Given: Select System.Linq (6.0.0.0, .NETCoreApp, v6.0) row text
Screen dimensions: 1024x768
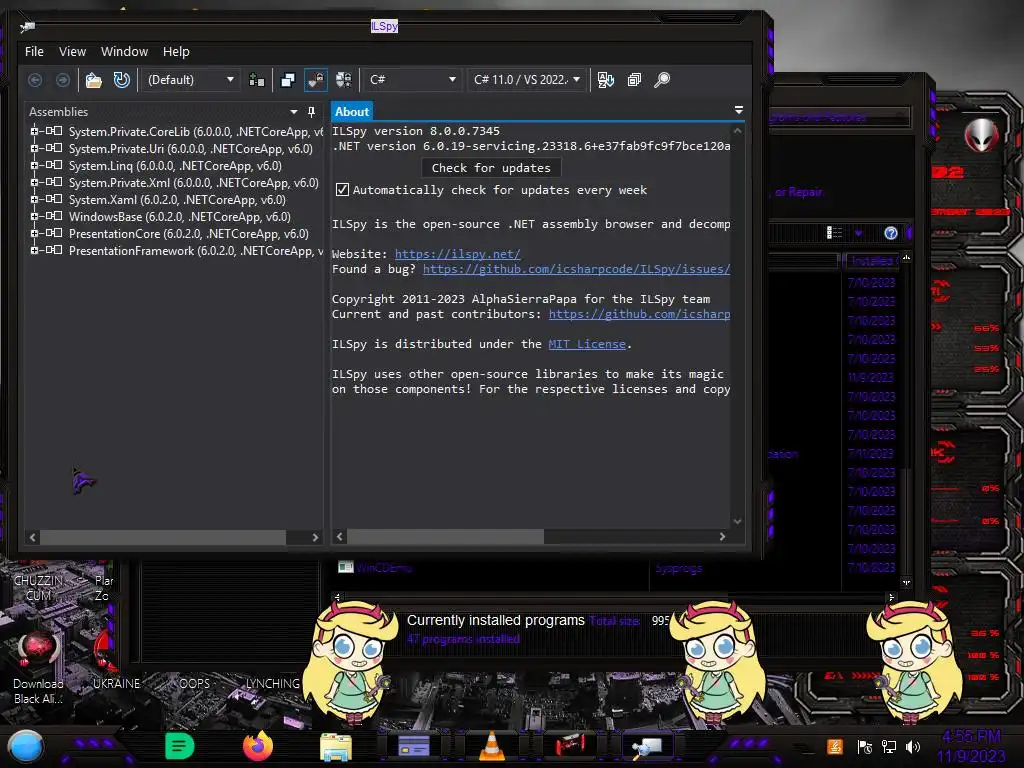Looking at the screenshot, I should click(x=175, y=166).
